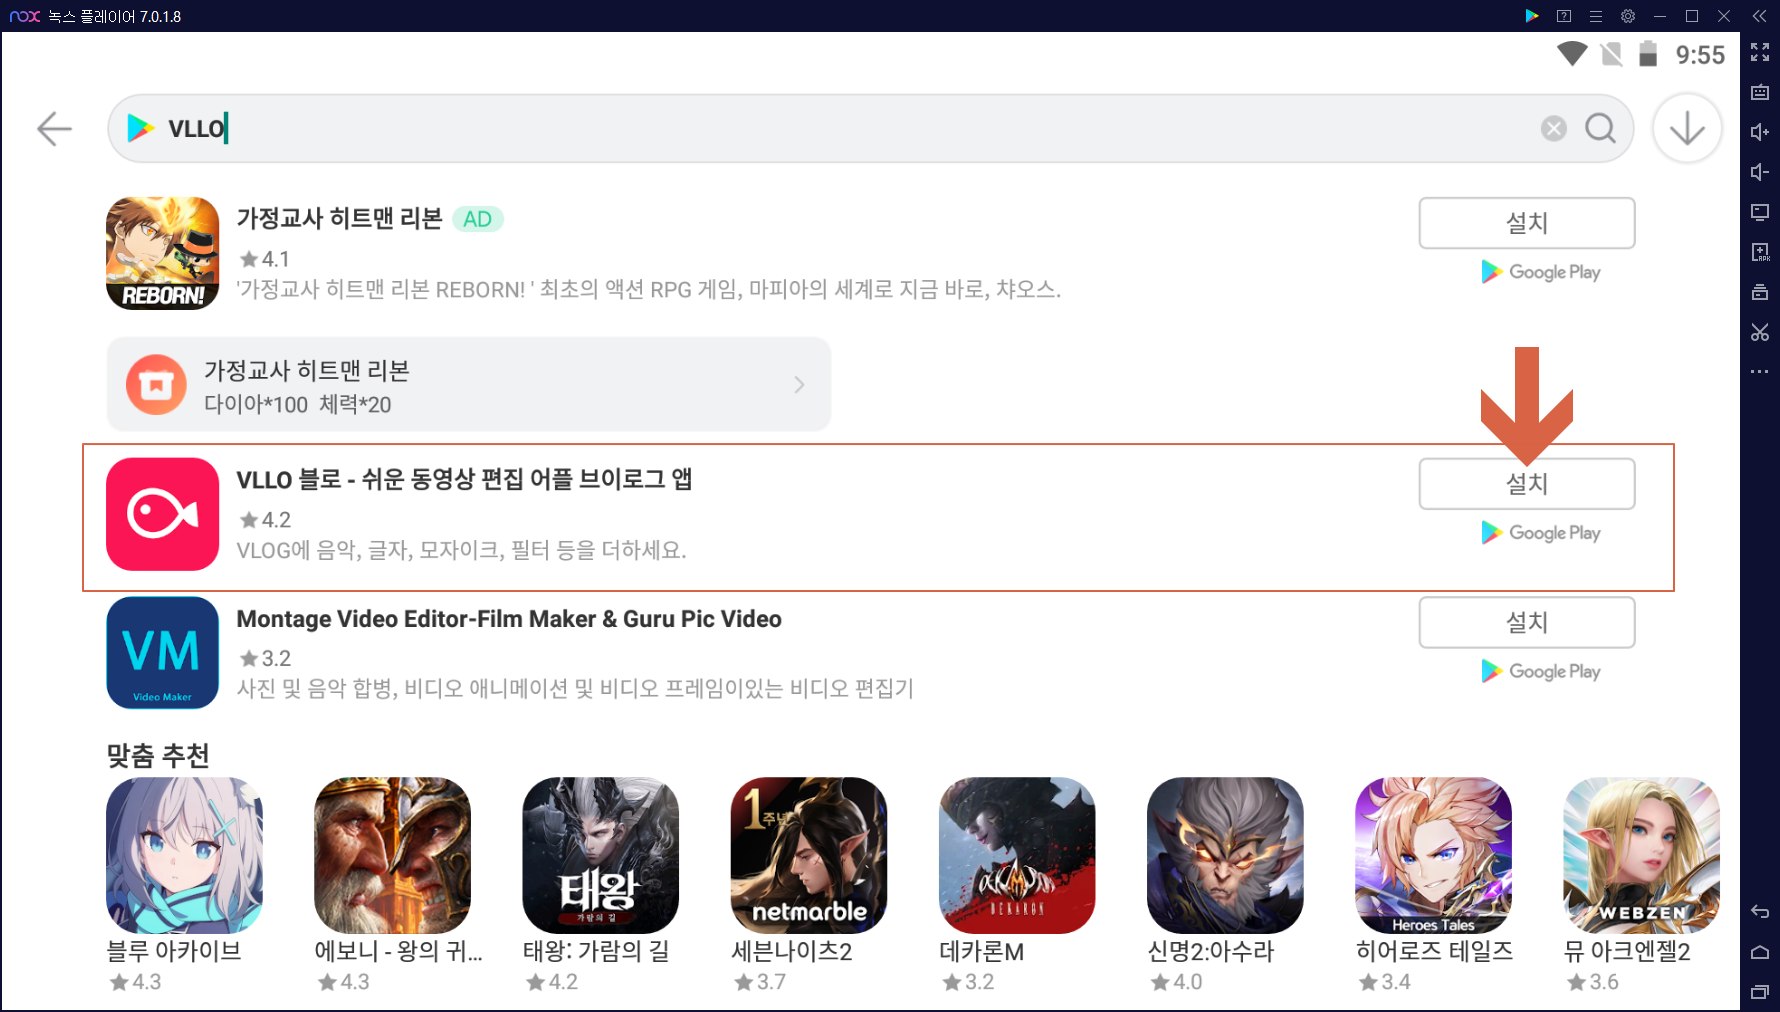Click the VLLO ★4.2 rating

click(265, 520)
